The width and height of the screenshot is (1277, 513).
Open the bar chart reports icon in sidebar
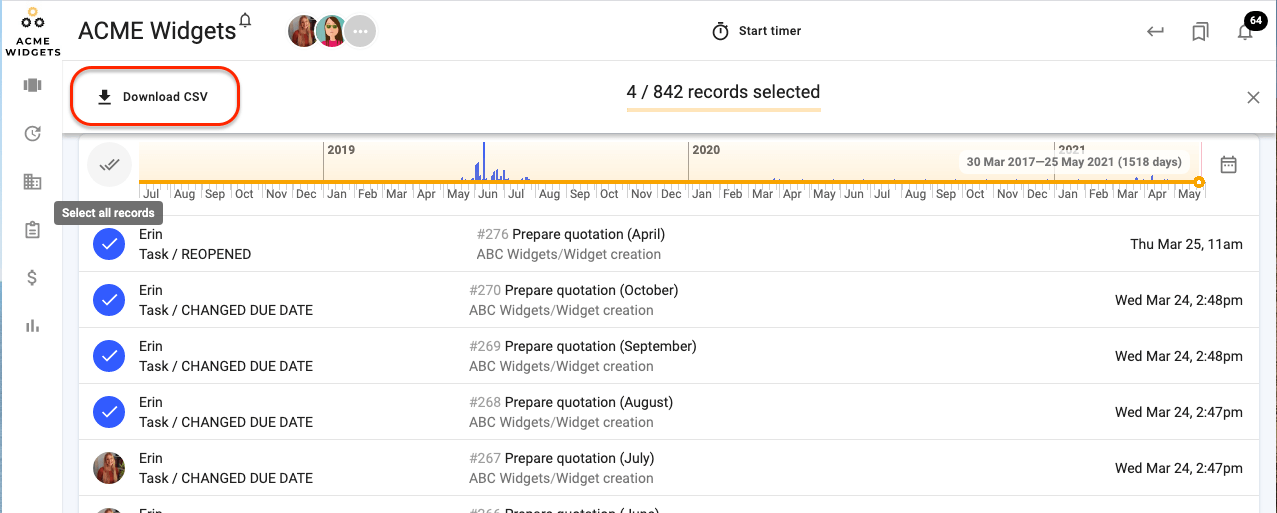pos(32,326)
